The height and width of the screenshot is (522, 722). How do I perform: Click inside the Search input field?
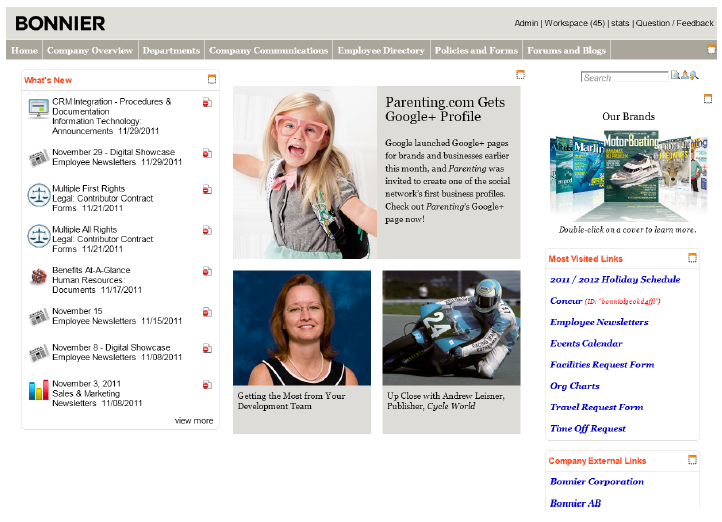[x=624, y=77]
